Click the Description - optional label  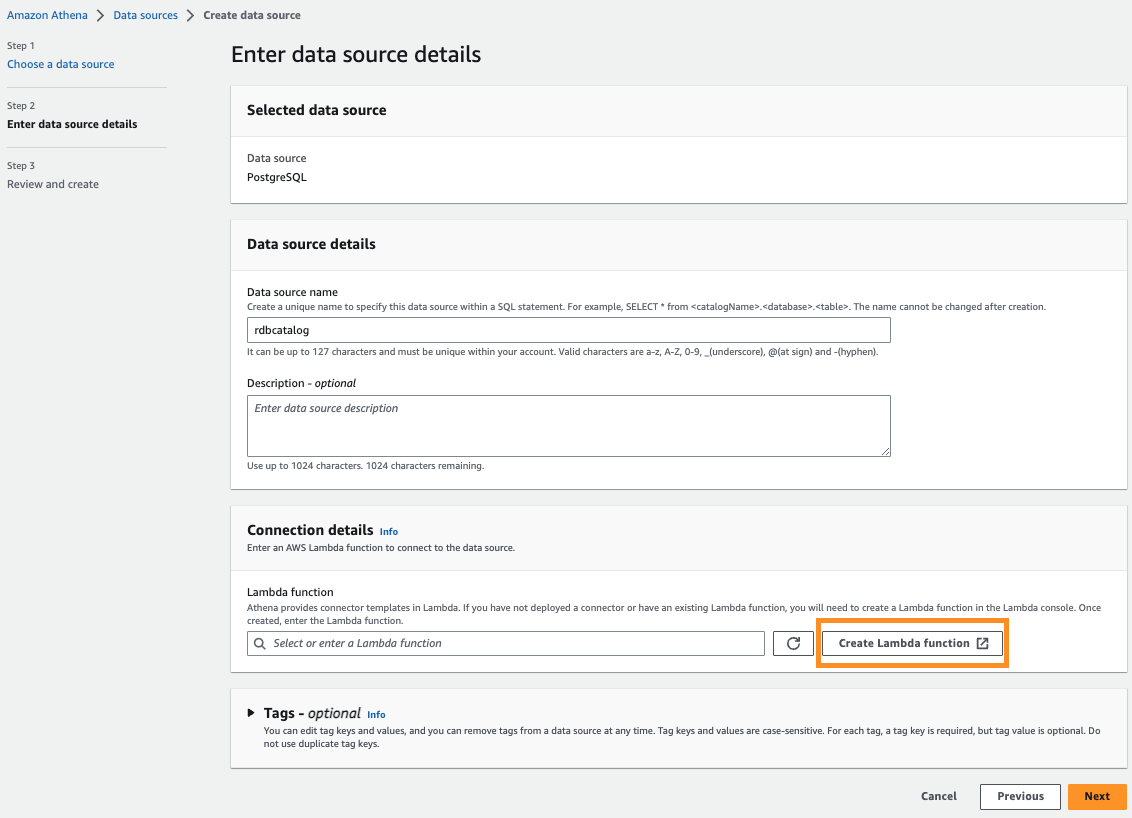click(x=301, y=383)
